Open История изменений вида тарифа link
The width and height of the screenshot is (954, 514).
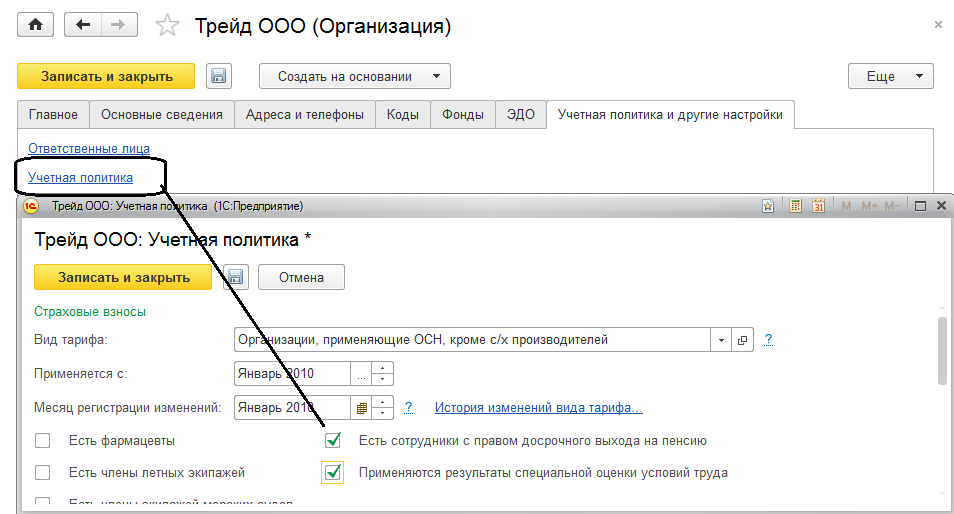coord(538,408)
